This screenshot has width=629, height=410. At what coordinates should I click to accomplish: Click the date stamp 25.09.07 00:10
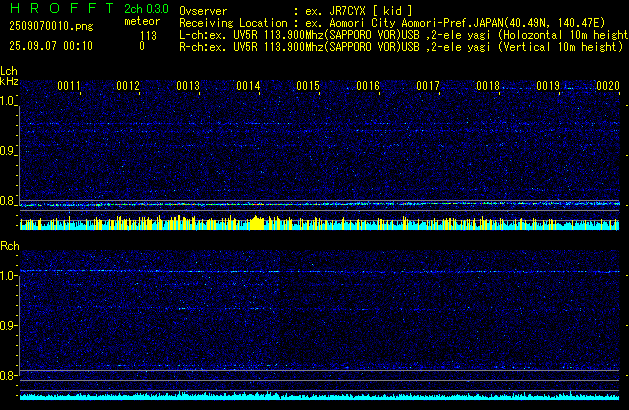coord(51,46)
